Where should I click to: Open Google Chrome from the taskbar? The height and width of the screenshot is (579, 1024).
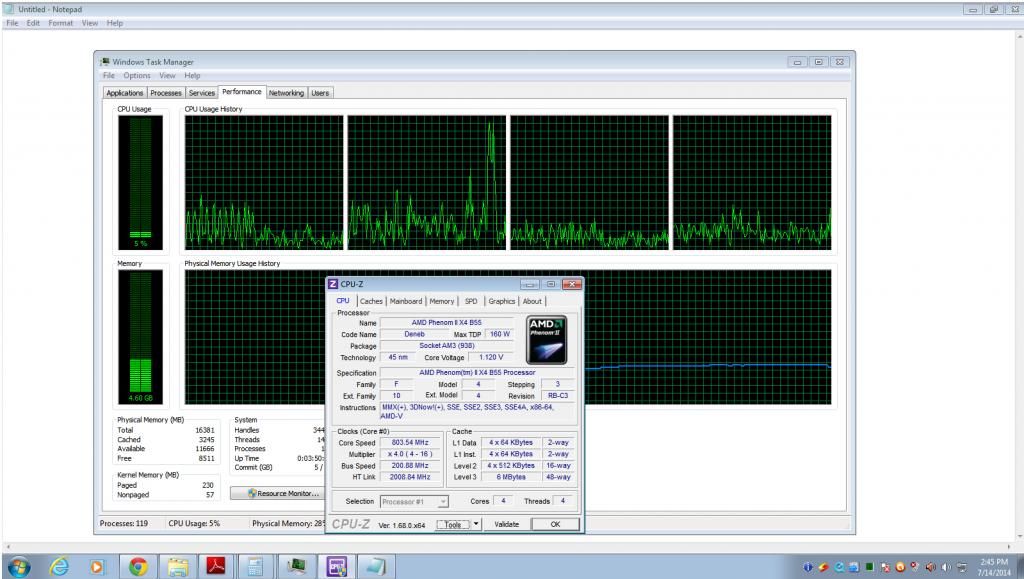[x=138, y=566]
